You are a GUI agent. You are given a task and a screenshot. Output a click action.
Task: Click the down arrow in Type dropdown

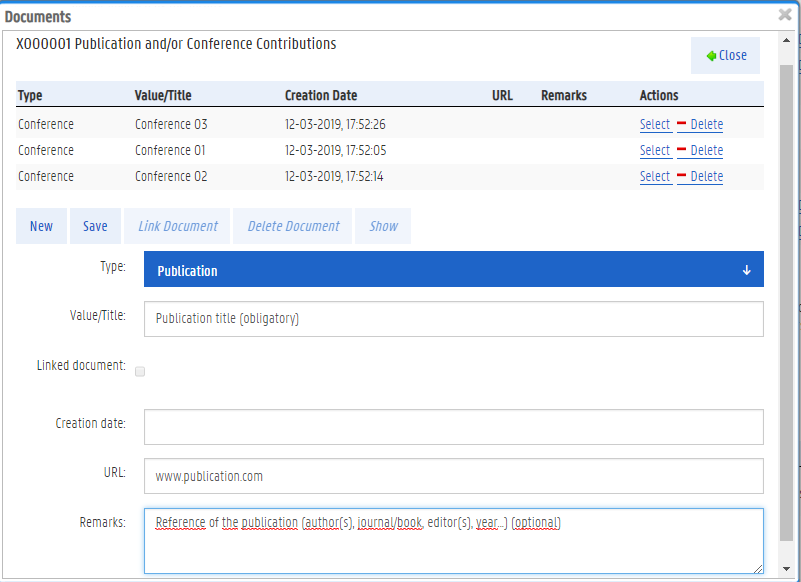pos(746,271)
